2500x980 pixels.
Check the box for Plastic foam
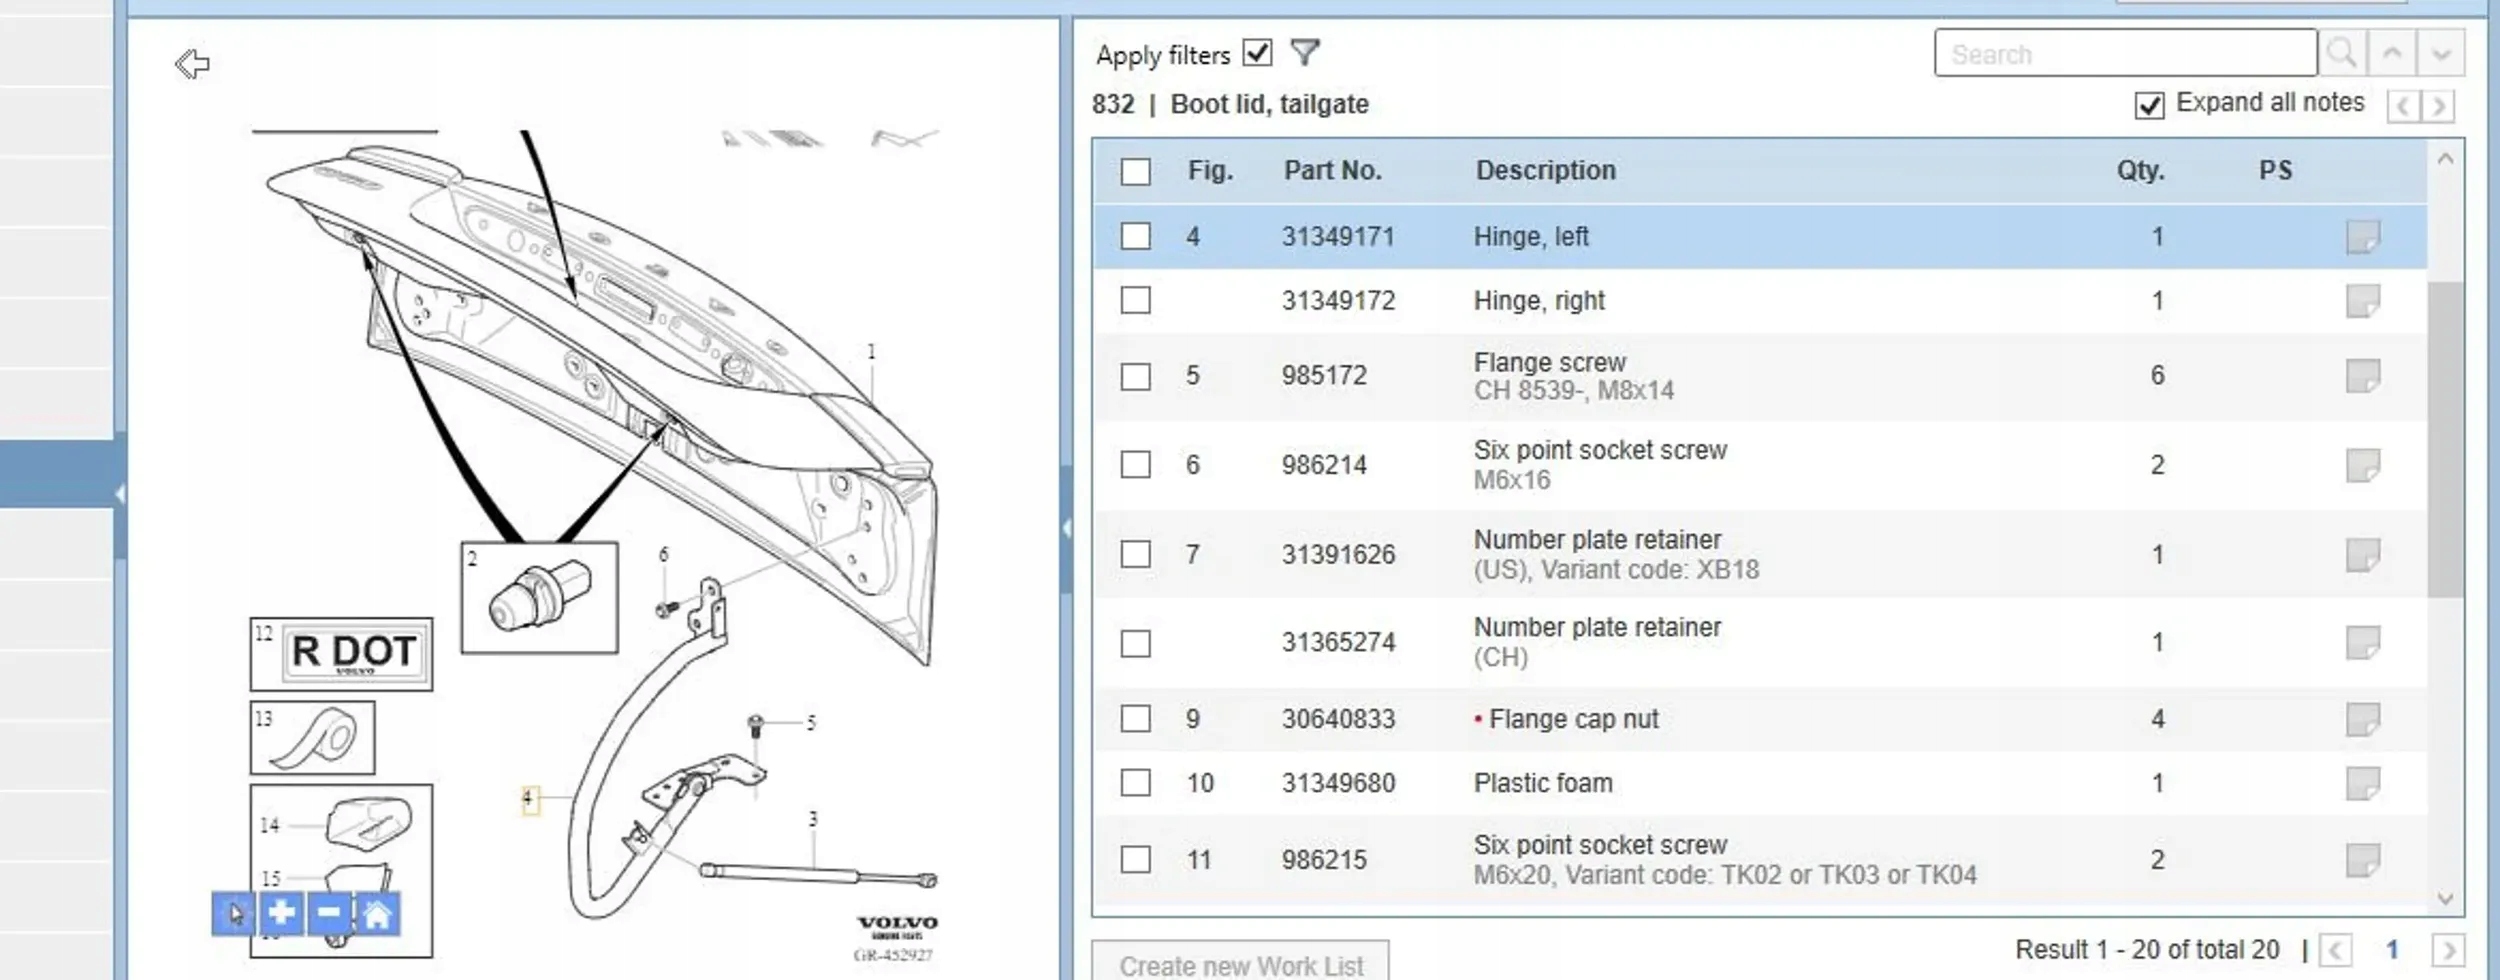pyautogui.click(x=1135, y=782)
